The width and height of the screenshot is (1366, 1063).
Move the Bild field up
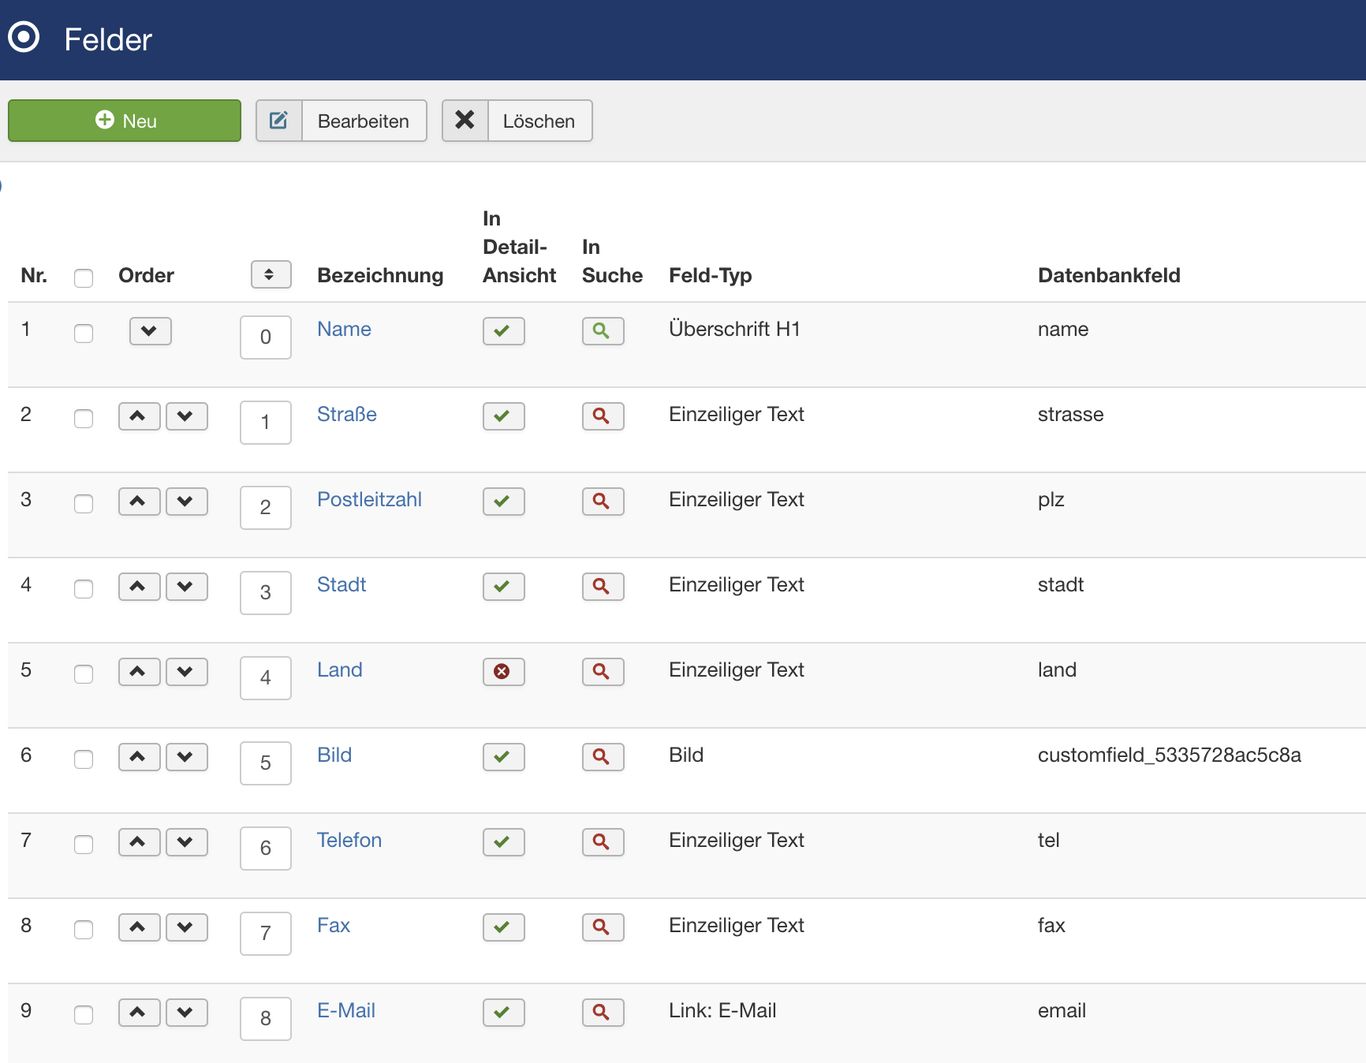pos(139,757)
